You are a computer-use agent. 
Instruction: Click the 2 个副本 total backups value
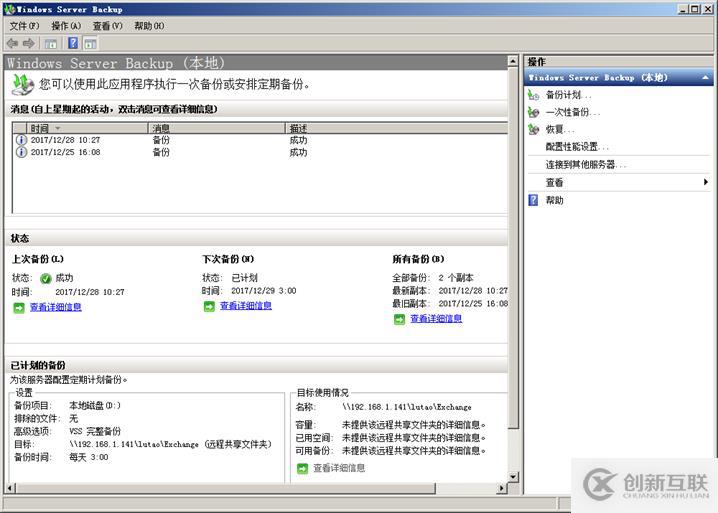tap(456, 278)
